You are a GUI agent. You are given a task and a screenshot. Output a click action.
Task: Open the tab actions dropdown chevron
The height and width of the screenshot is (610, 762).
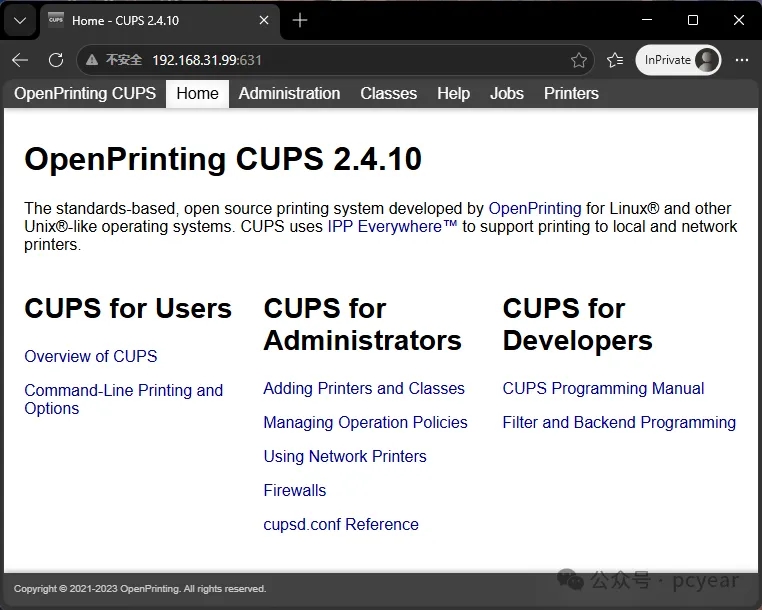pos(20,20)
